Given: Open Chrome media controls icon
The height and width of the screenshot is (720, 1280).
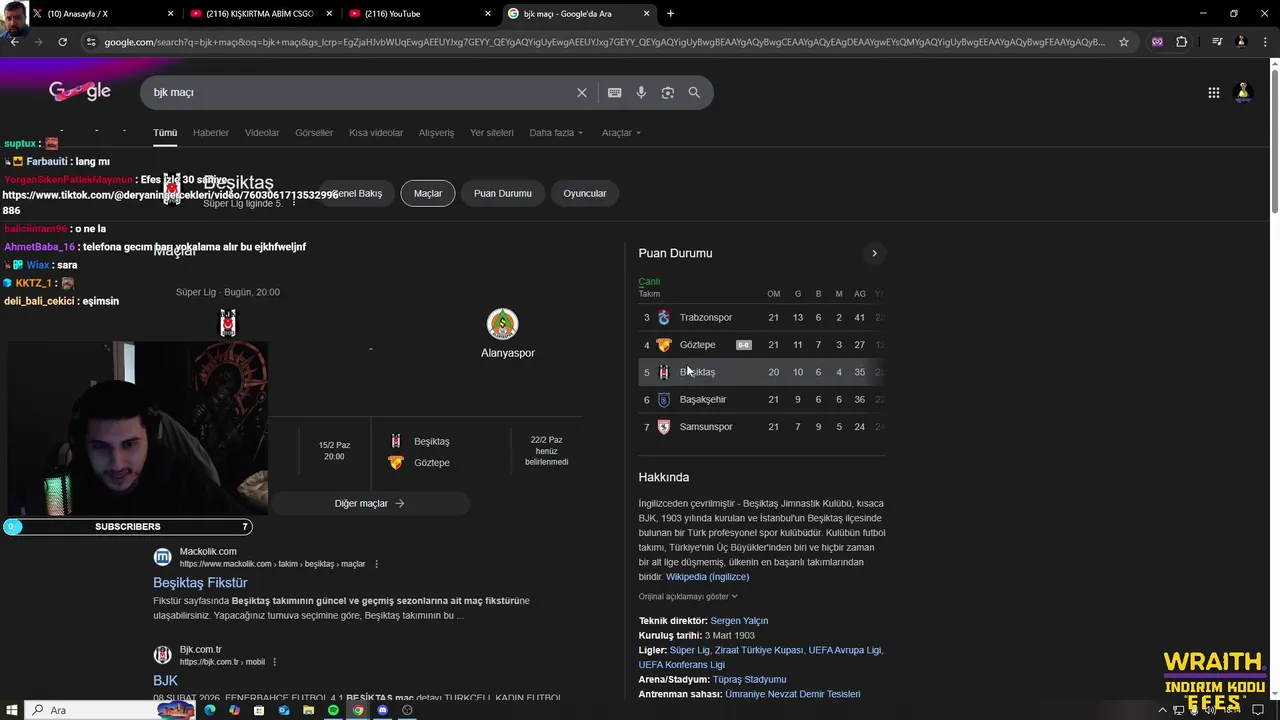Looking at the screenshot, I should (x=1217, y=42).
